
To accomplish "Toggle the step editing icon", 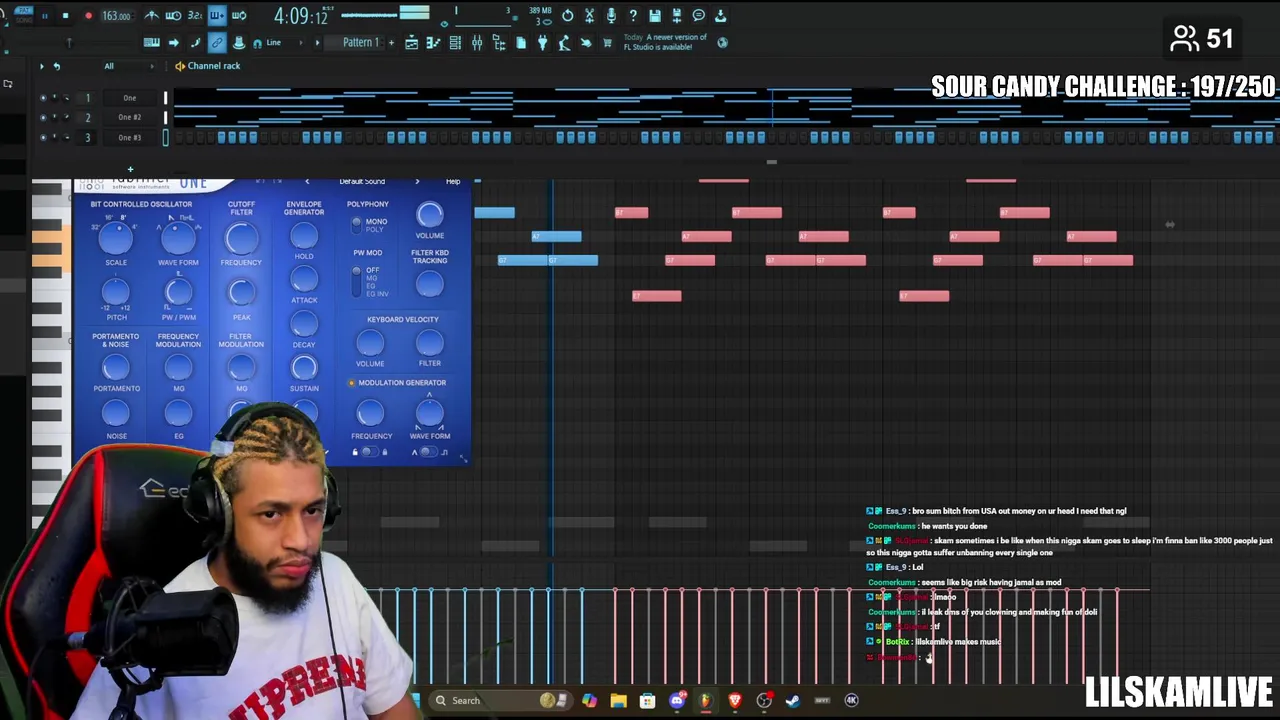I will 195,42.
